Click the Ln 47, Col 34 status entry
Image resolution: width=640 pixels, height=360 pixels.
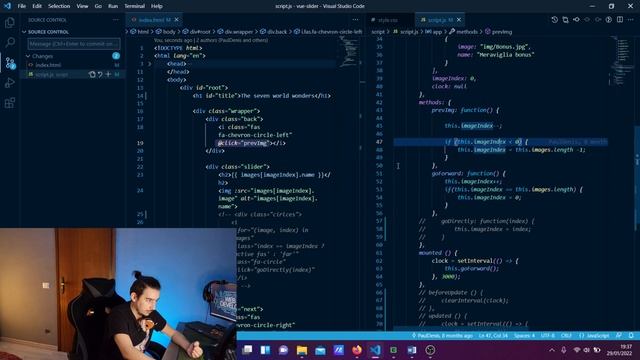493,336
